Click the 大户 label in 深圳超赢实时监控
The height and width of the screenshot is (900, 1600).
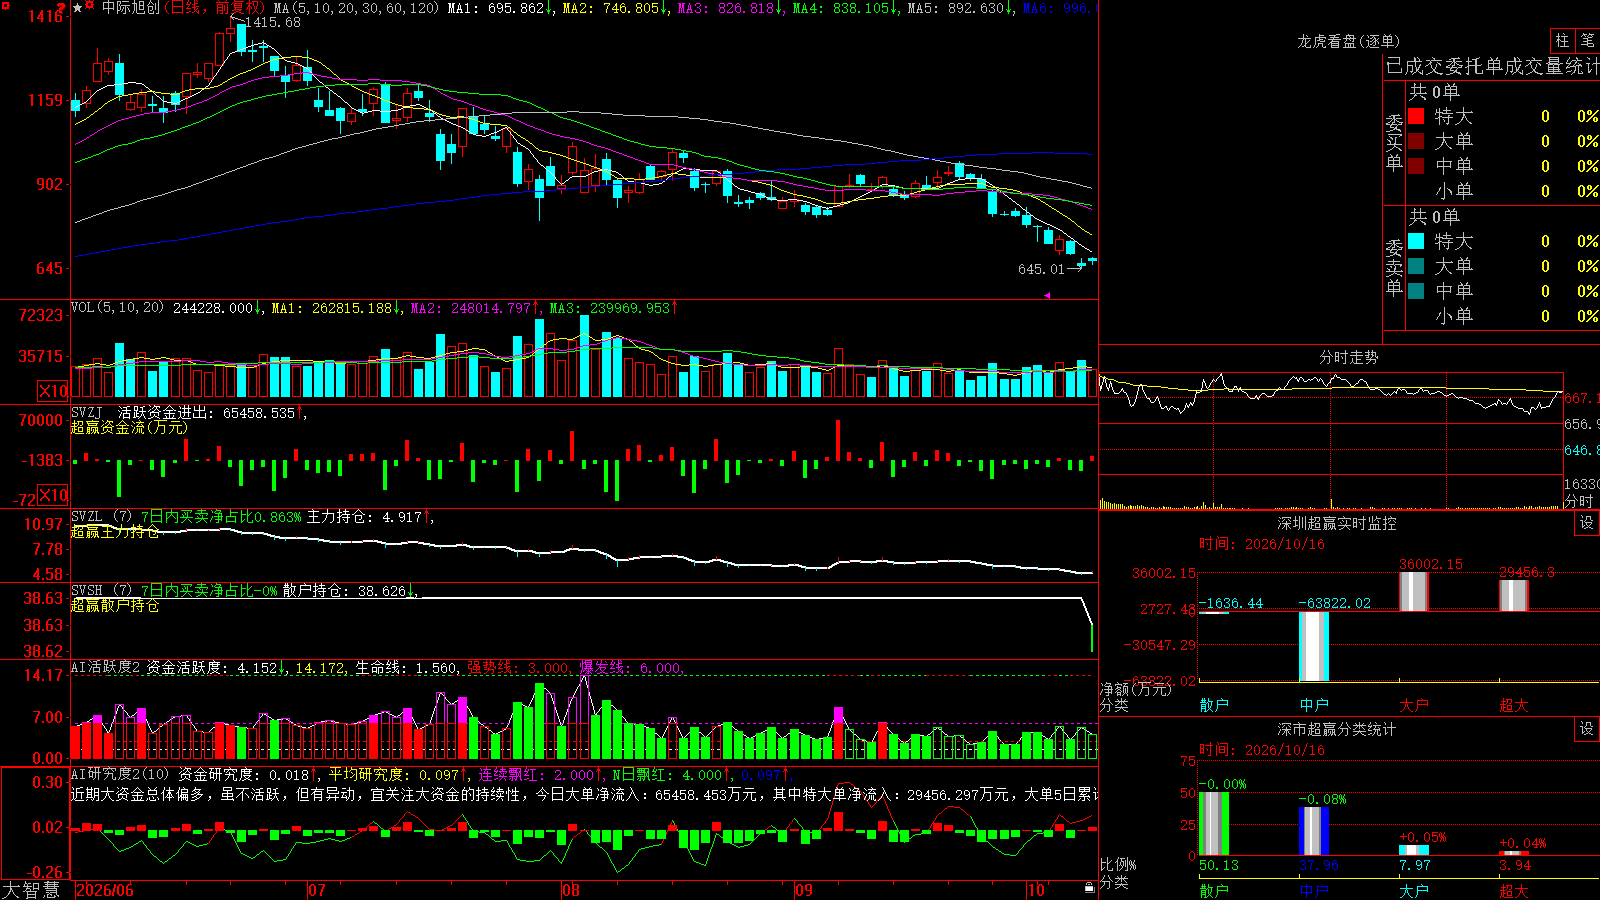(x=1414, y=705)
